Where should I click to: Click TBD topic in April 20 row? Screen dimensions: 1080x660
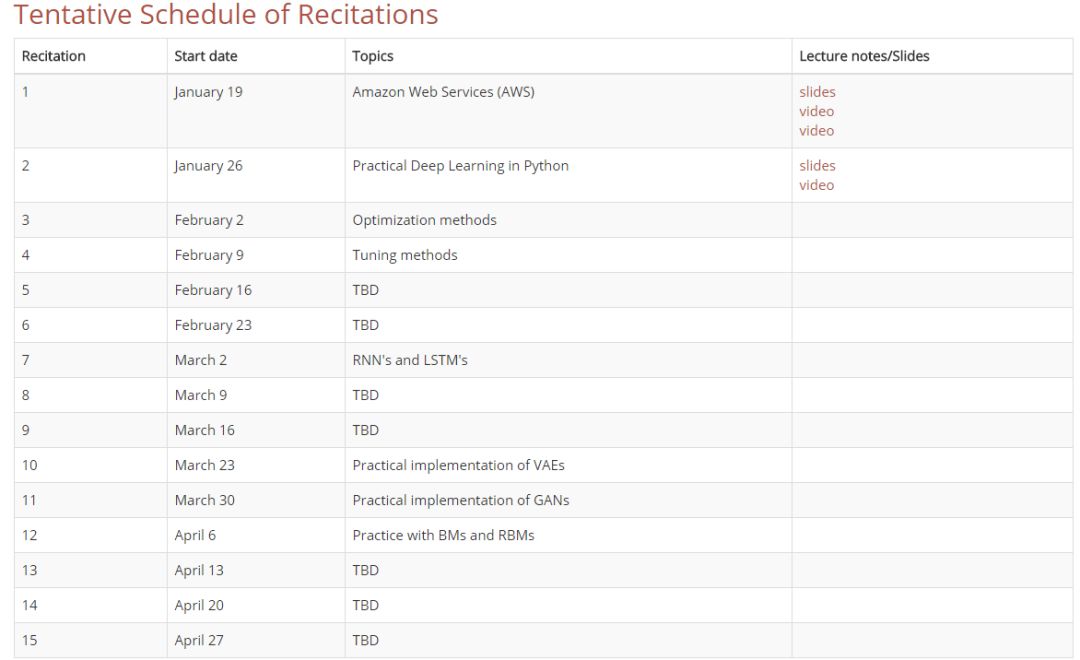pos(365,606)
